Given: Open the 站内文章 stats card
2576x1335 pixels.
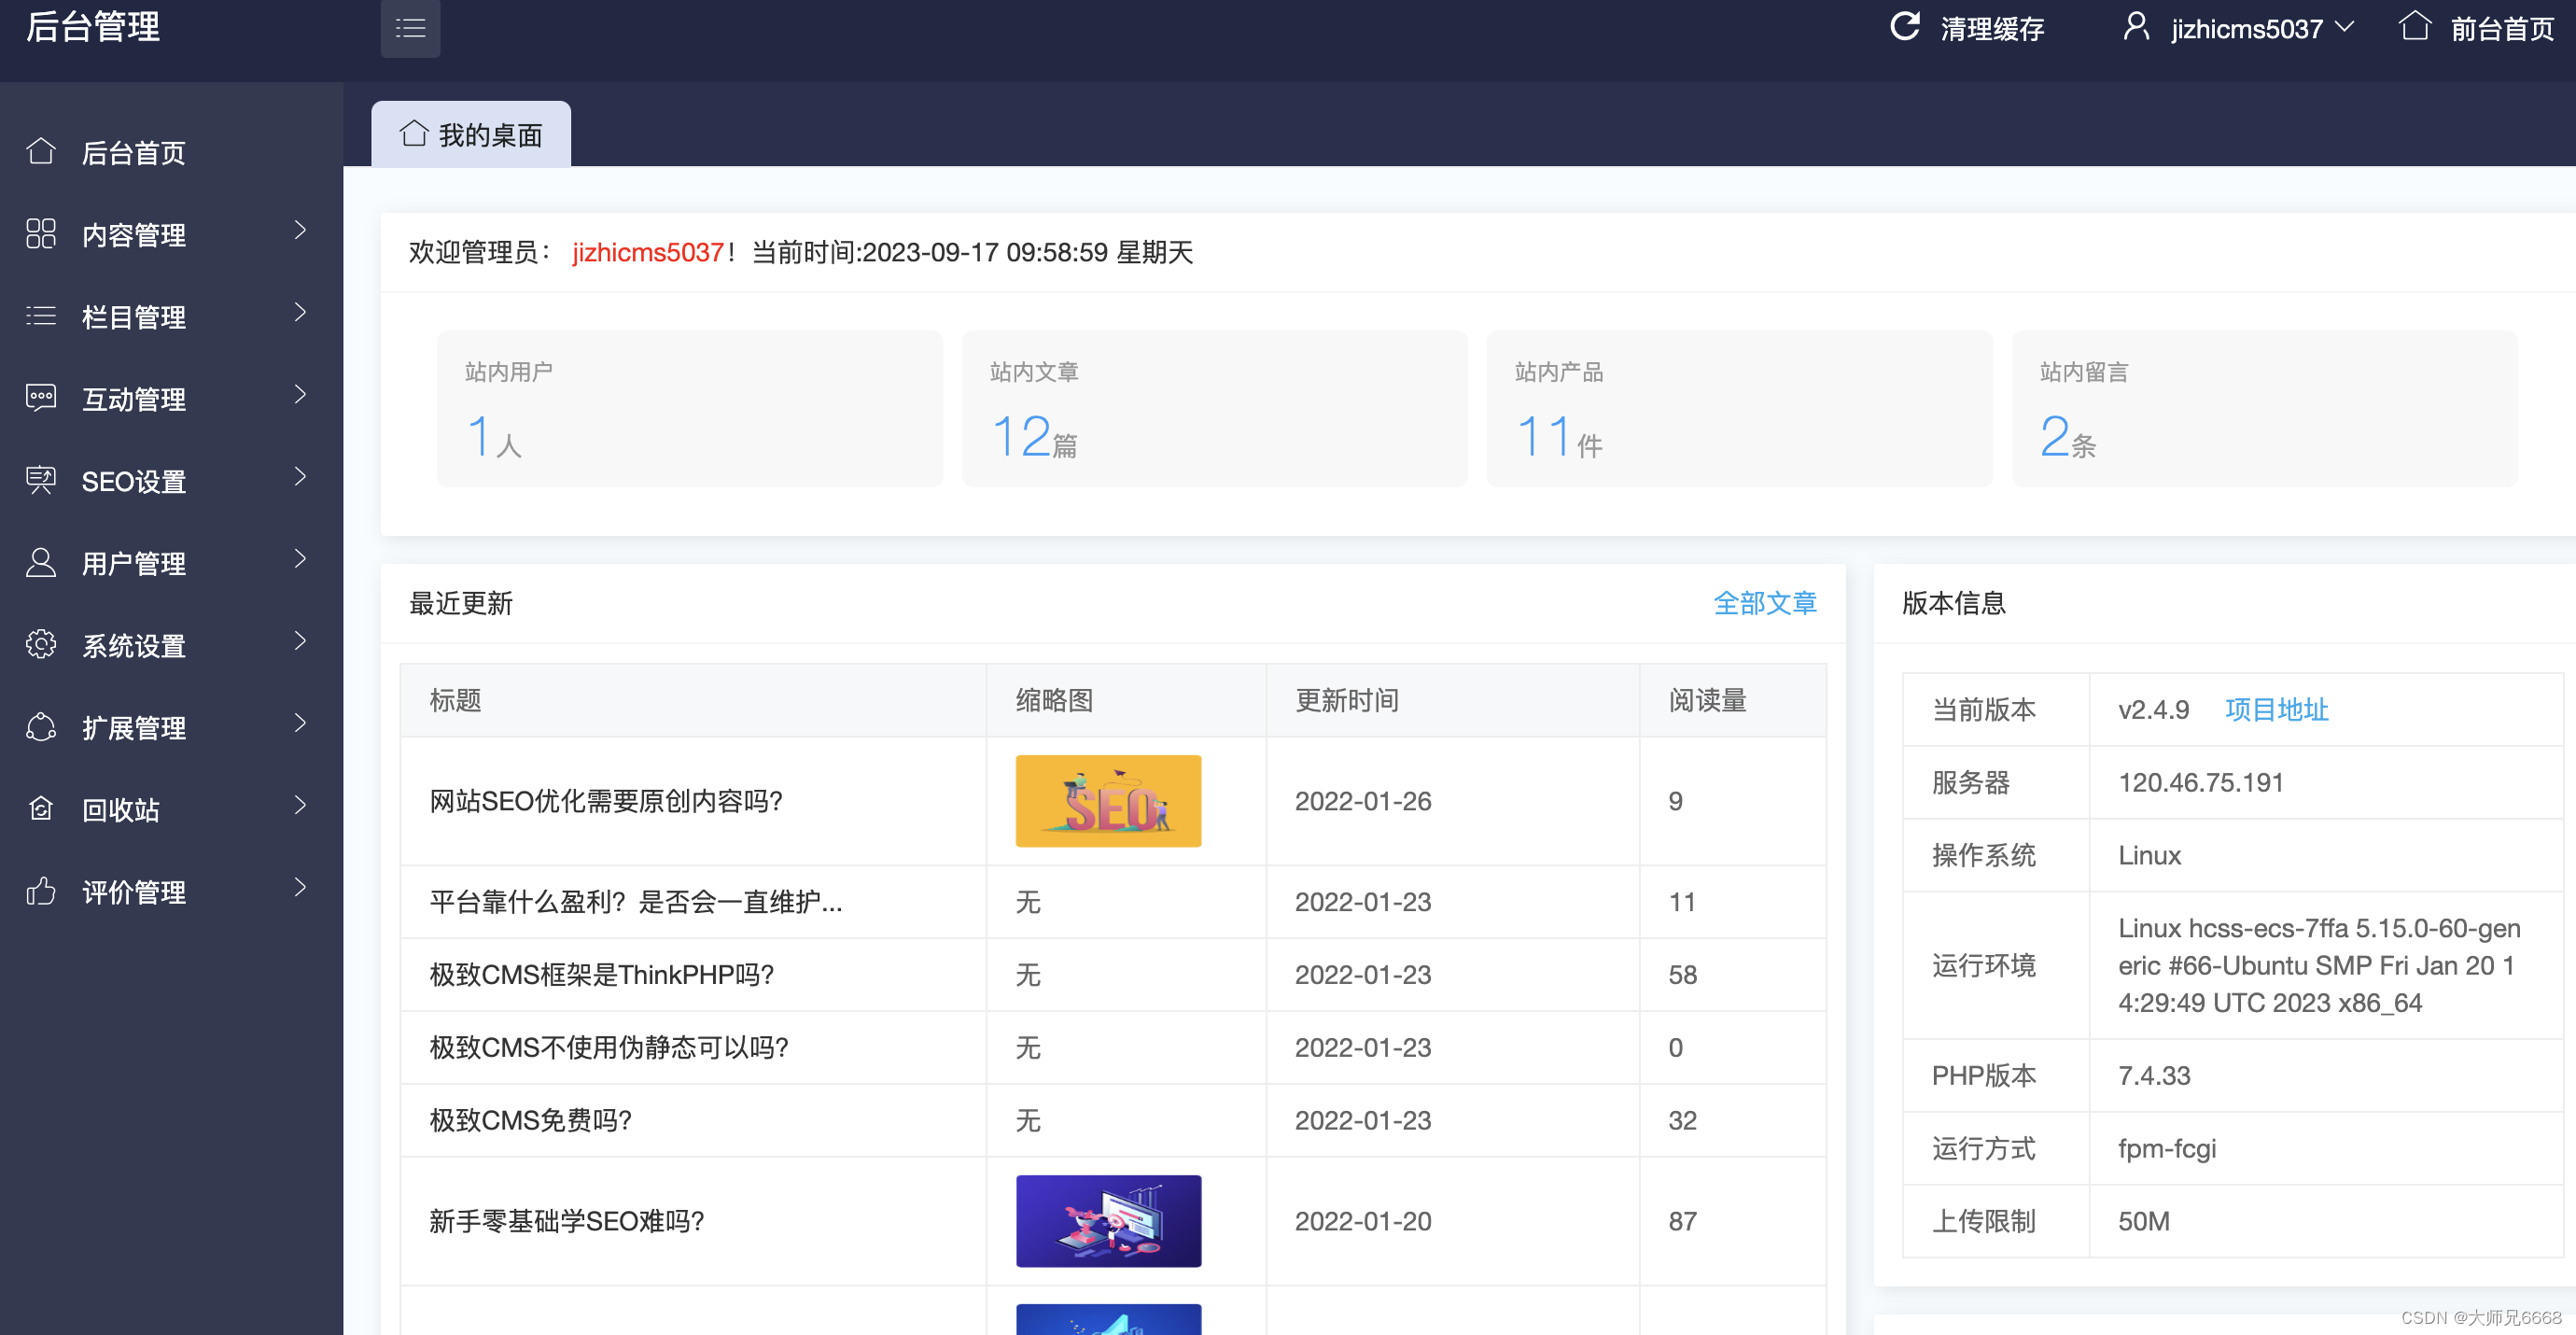Looking at the screenshot, I should point(1215,409).
